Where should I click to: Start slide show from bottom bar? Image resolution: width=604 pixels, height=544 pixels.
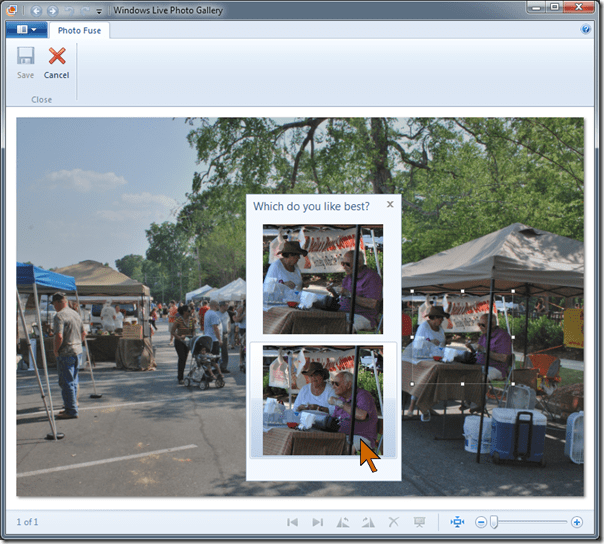(419, 522)
